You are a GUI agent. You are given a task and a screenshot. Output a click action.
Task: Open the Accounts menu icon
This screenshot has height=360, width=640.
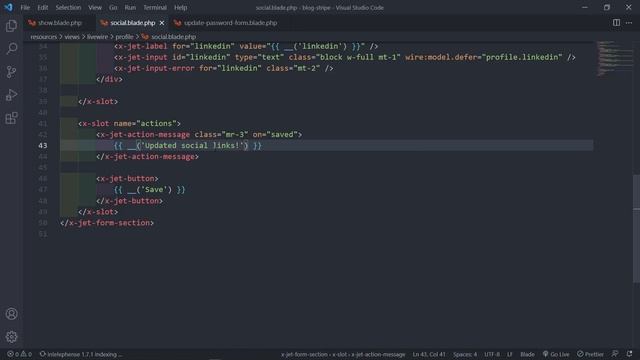tap(11, 313)
